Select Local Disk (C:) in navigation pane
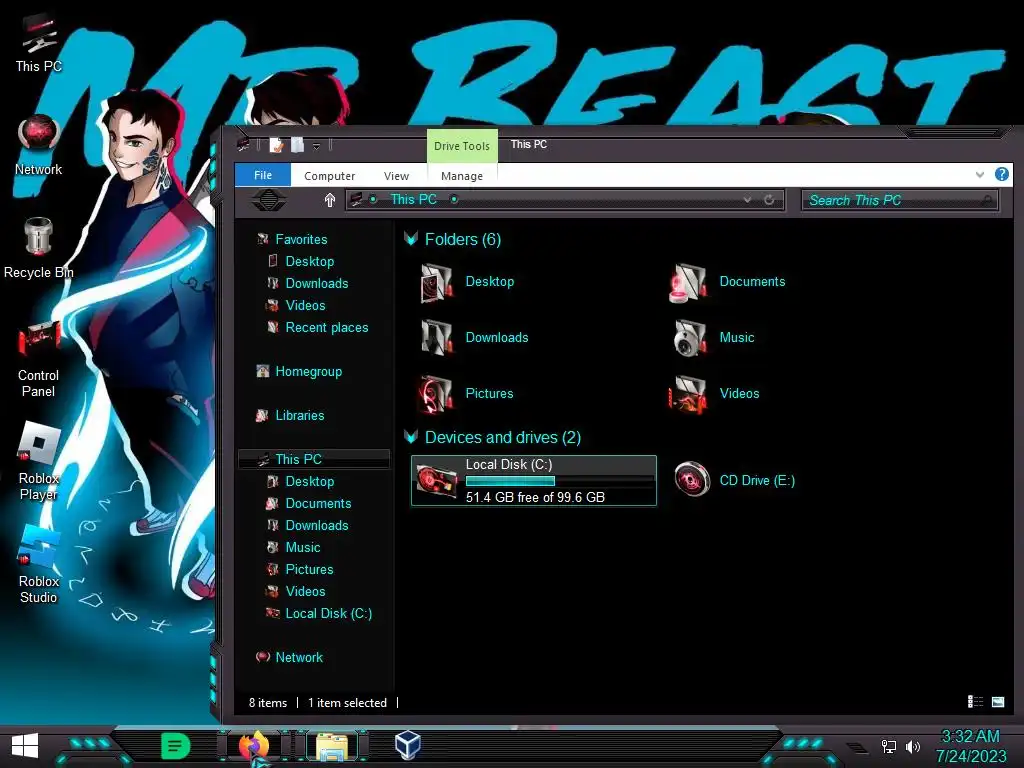 tap(328, 613)
